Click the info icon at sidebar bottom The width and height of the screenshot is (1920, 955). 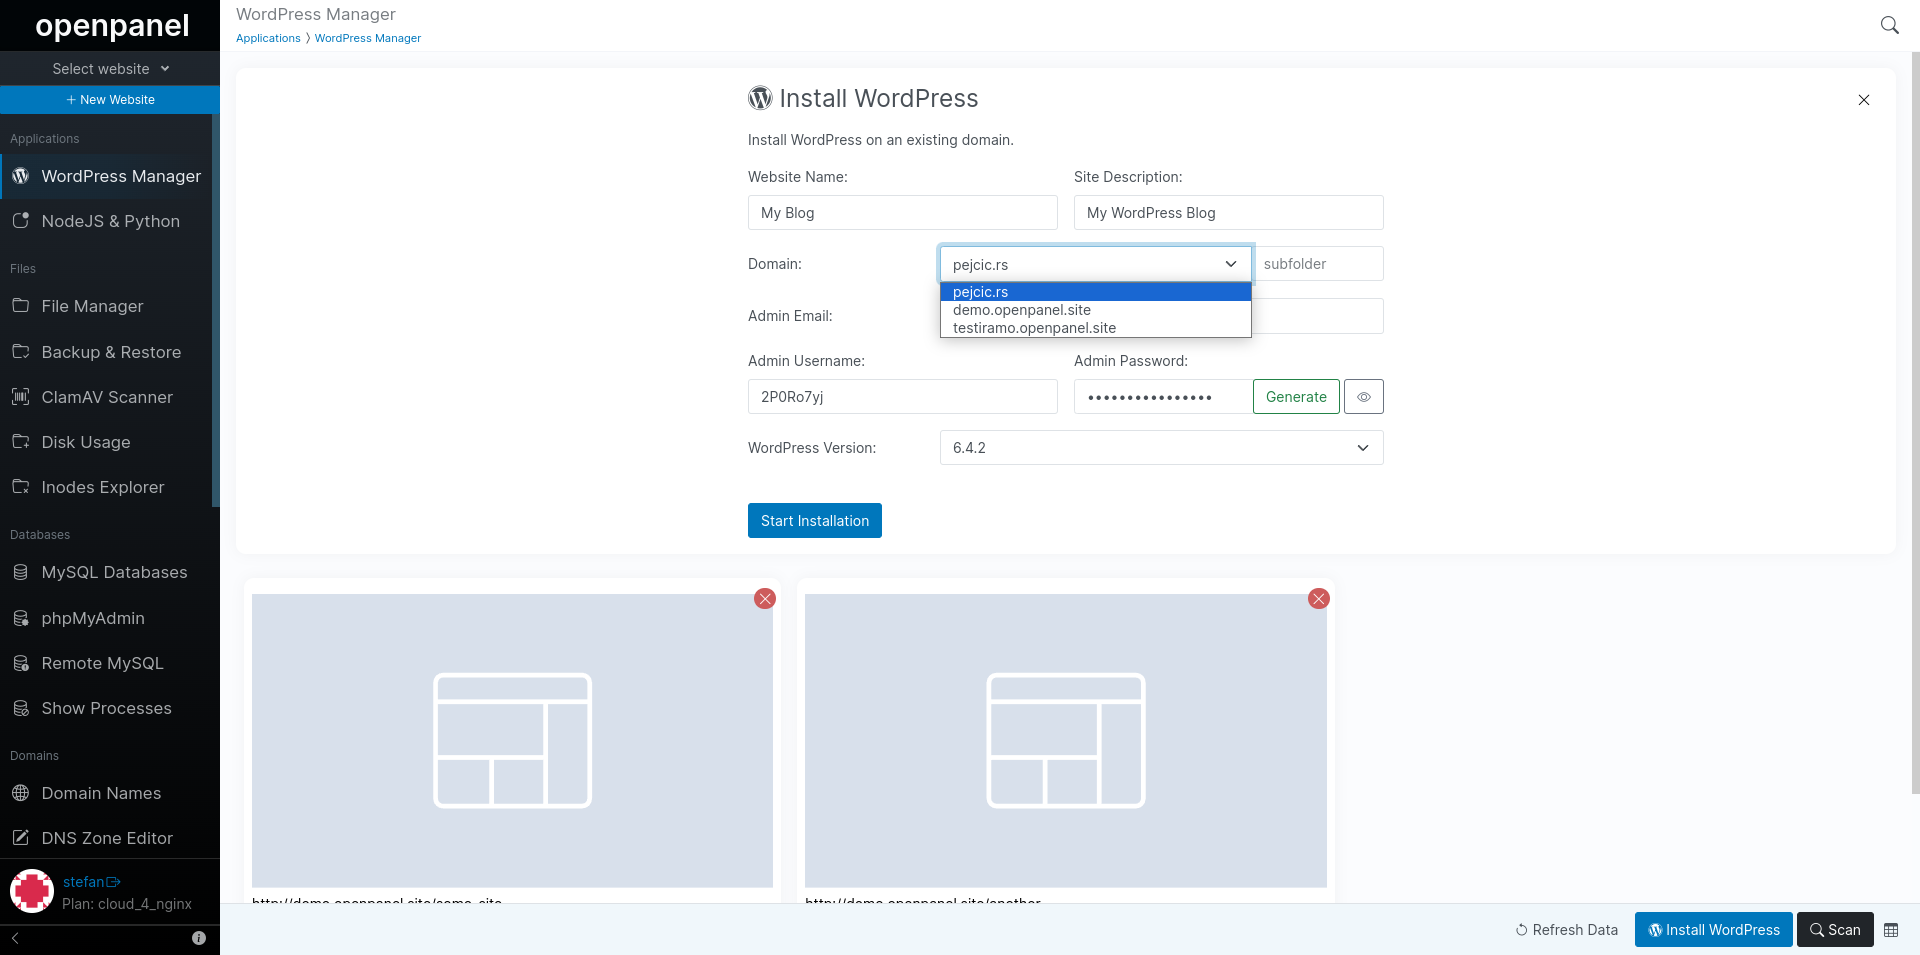[199, 938]
